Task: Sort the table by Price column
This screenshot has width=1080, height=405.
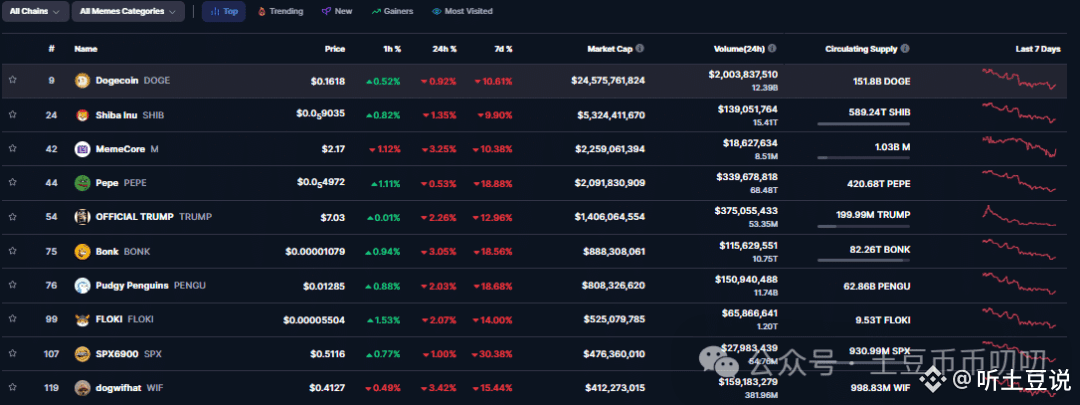Action: pyautogui.click(x=334, y=48)
